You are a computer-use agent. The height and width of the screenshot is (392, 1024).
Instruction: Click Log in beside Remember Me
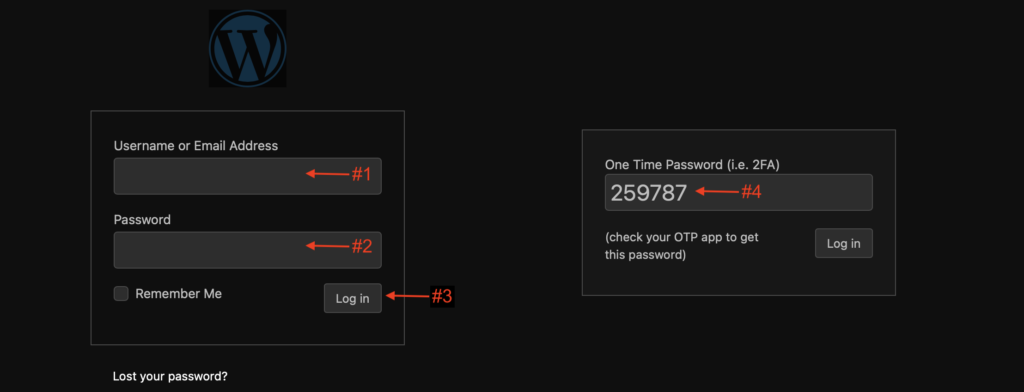353,298
